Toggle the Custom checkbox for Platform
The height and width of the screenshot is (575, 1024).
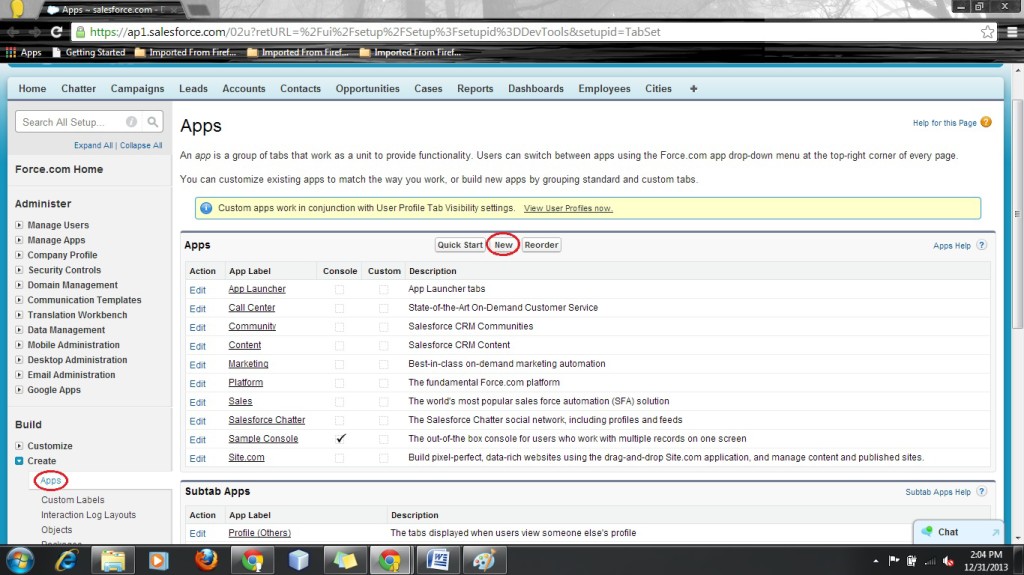pyautogui.click(x=383, y=383)
